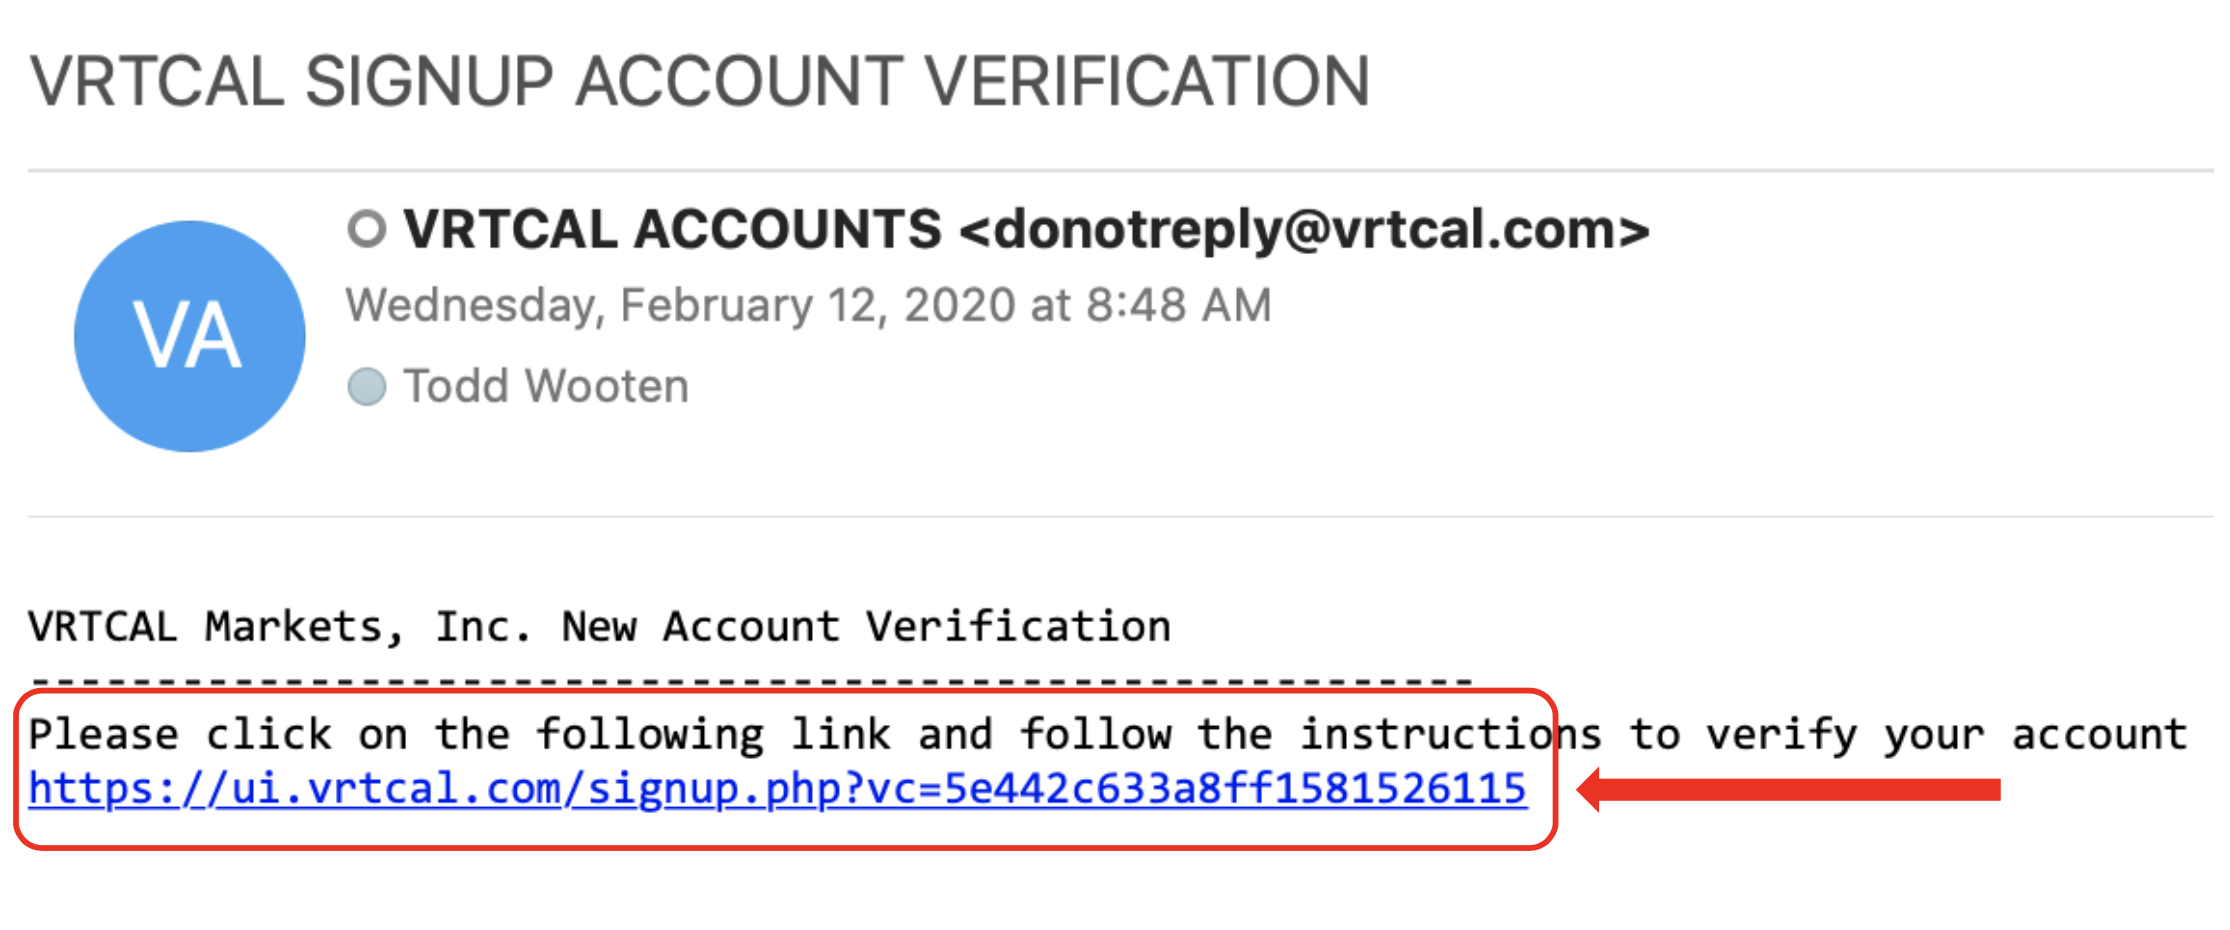Viewport: 2230px width, 930px height.
Task: Click the words 'verify your account' in body
Action: 1946,735
